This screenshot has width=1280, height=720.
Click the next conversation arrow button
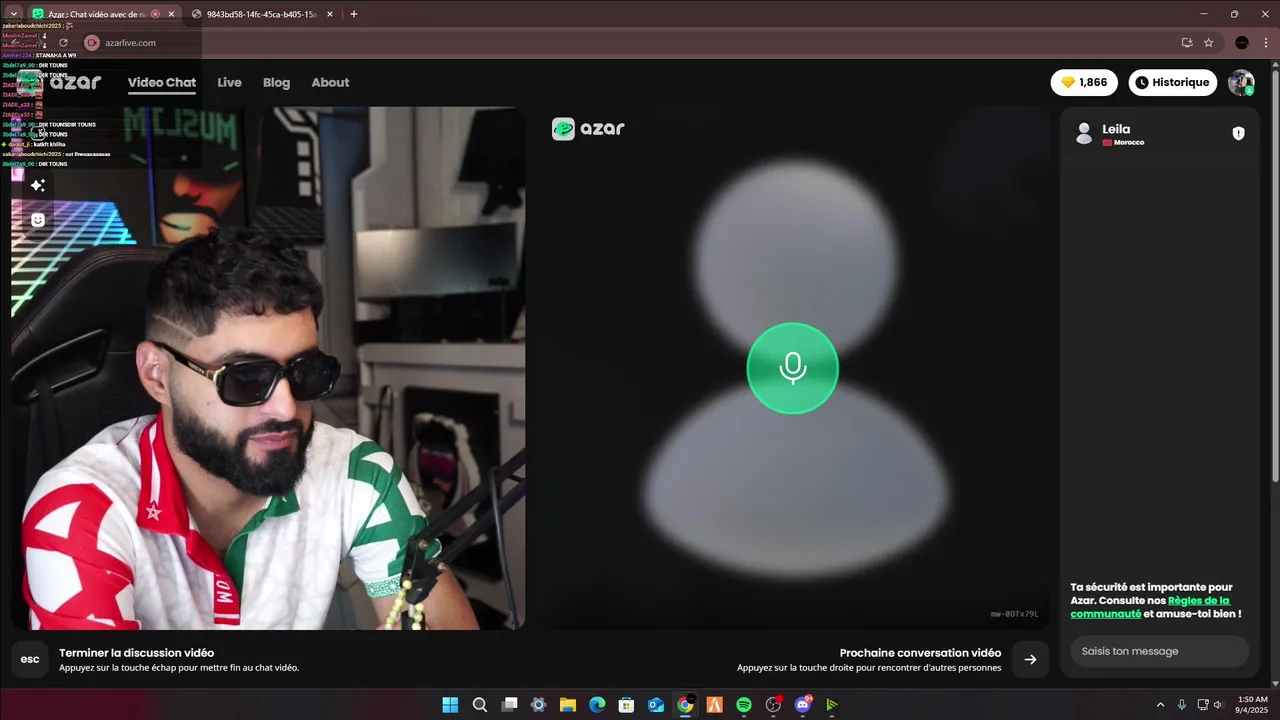pyautogui.click(x=1030, y=659)
